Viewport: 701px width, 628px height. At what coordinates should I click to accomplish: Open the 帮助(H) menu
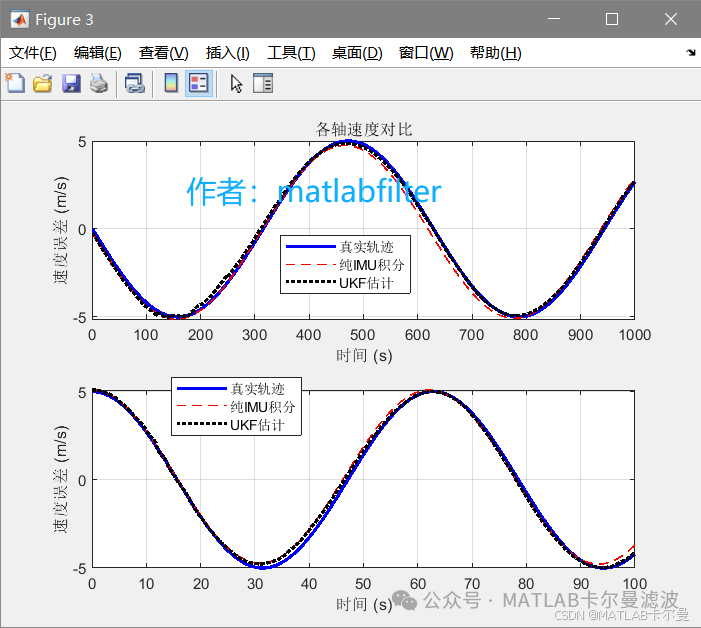tap(495, 53)
